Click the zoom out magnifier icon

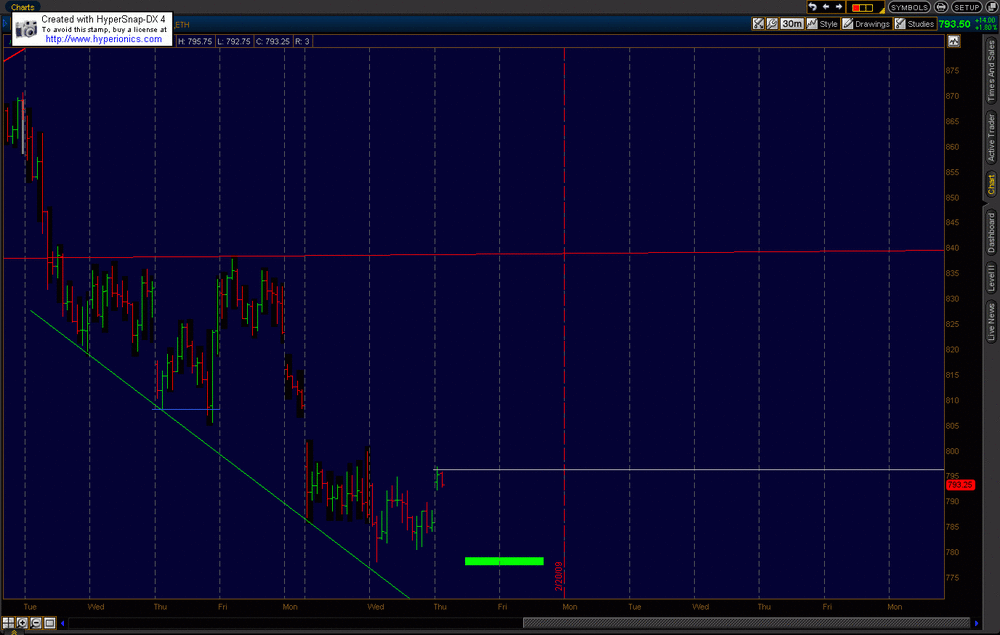tap(36, 623)
